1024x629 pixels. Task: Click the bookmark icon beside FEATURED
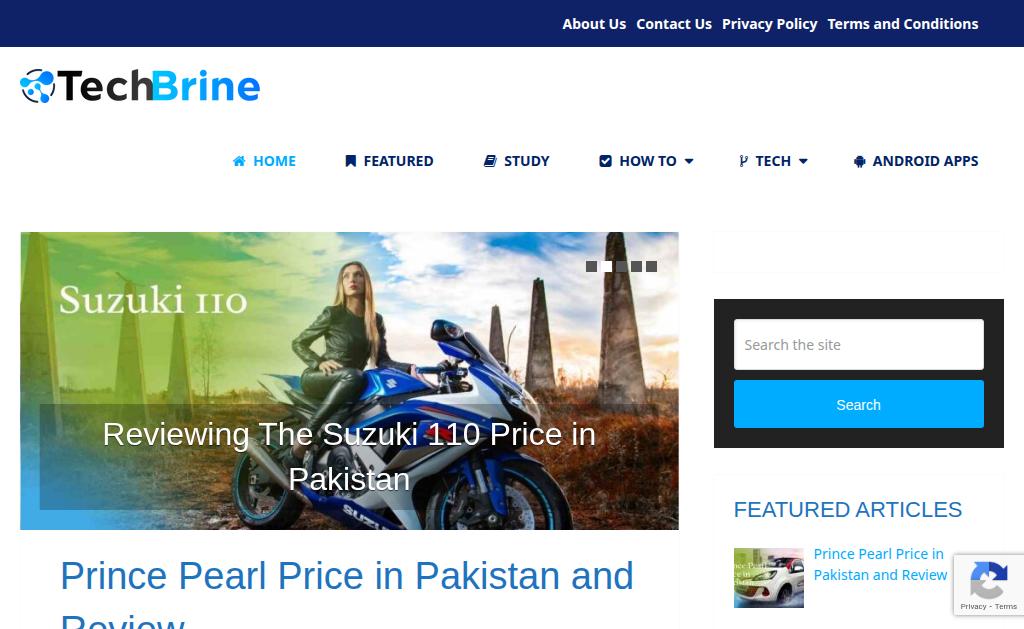point(351,161)
